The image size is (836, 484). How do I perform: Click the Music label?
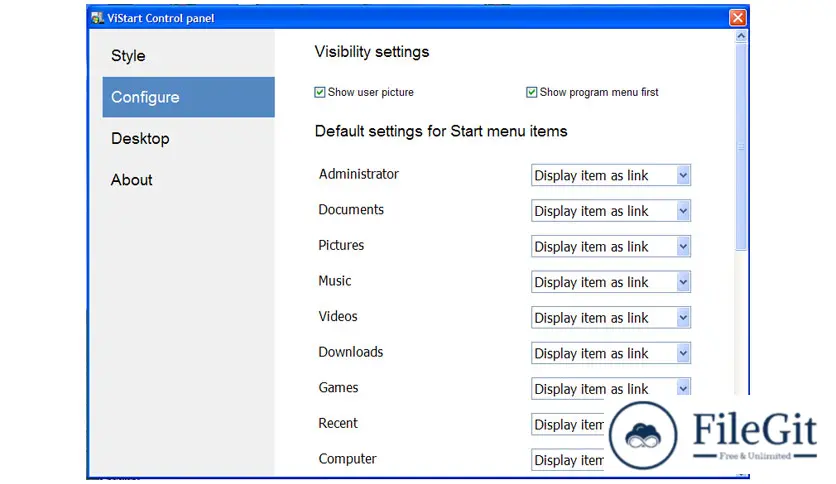coord(335,281)
